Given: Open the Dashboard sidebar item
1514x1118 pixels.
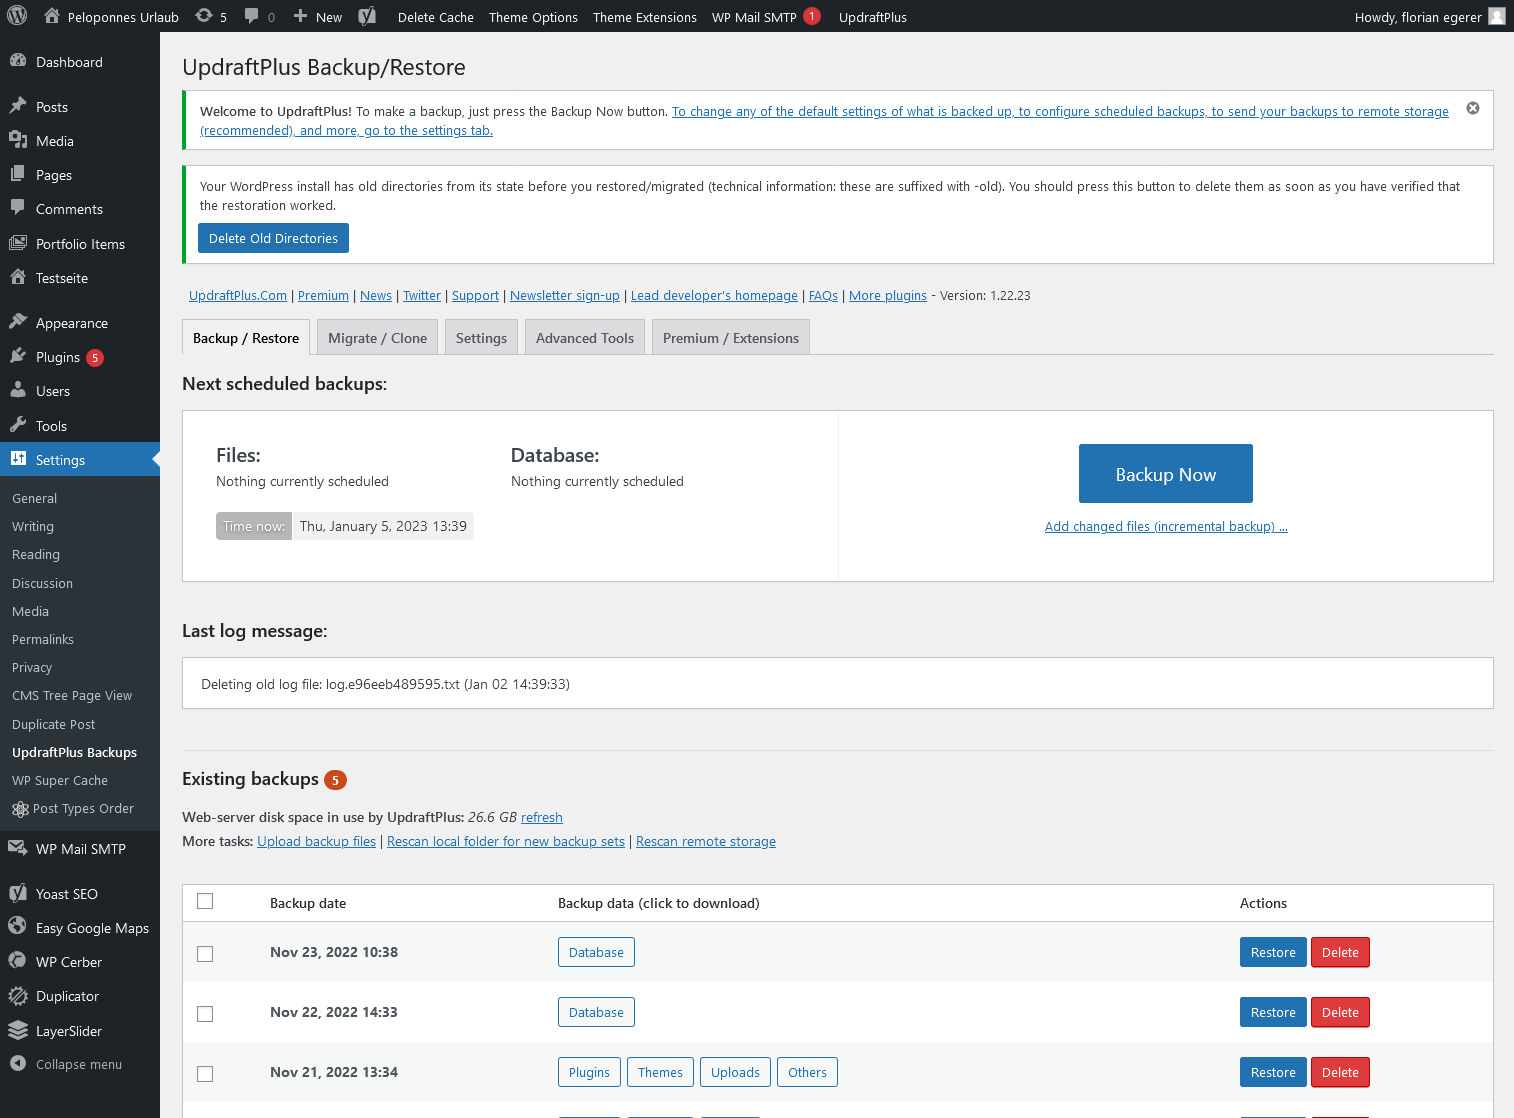Looking at the screenshot, I should coord(80,62).
